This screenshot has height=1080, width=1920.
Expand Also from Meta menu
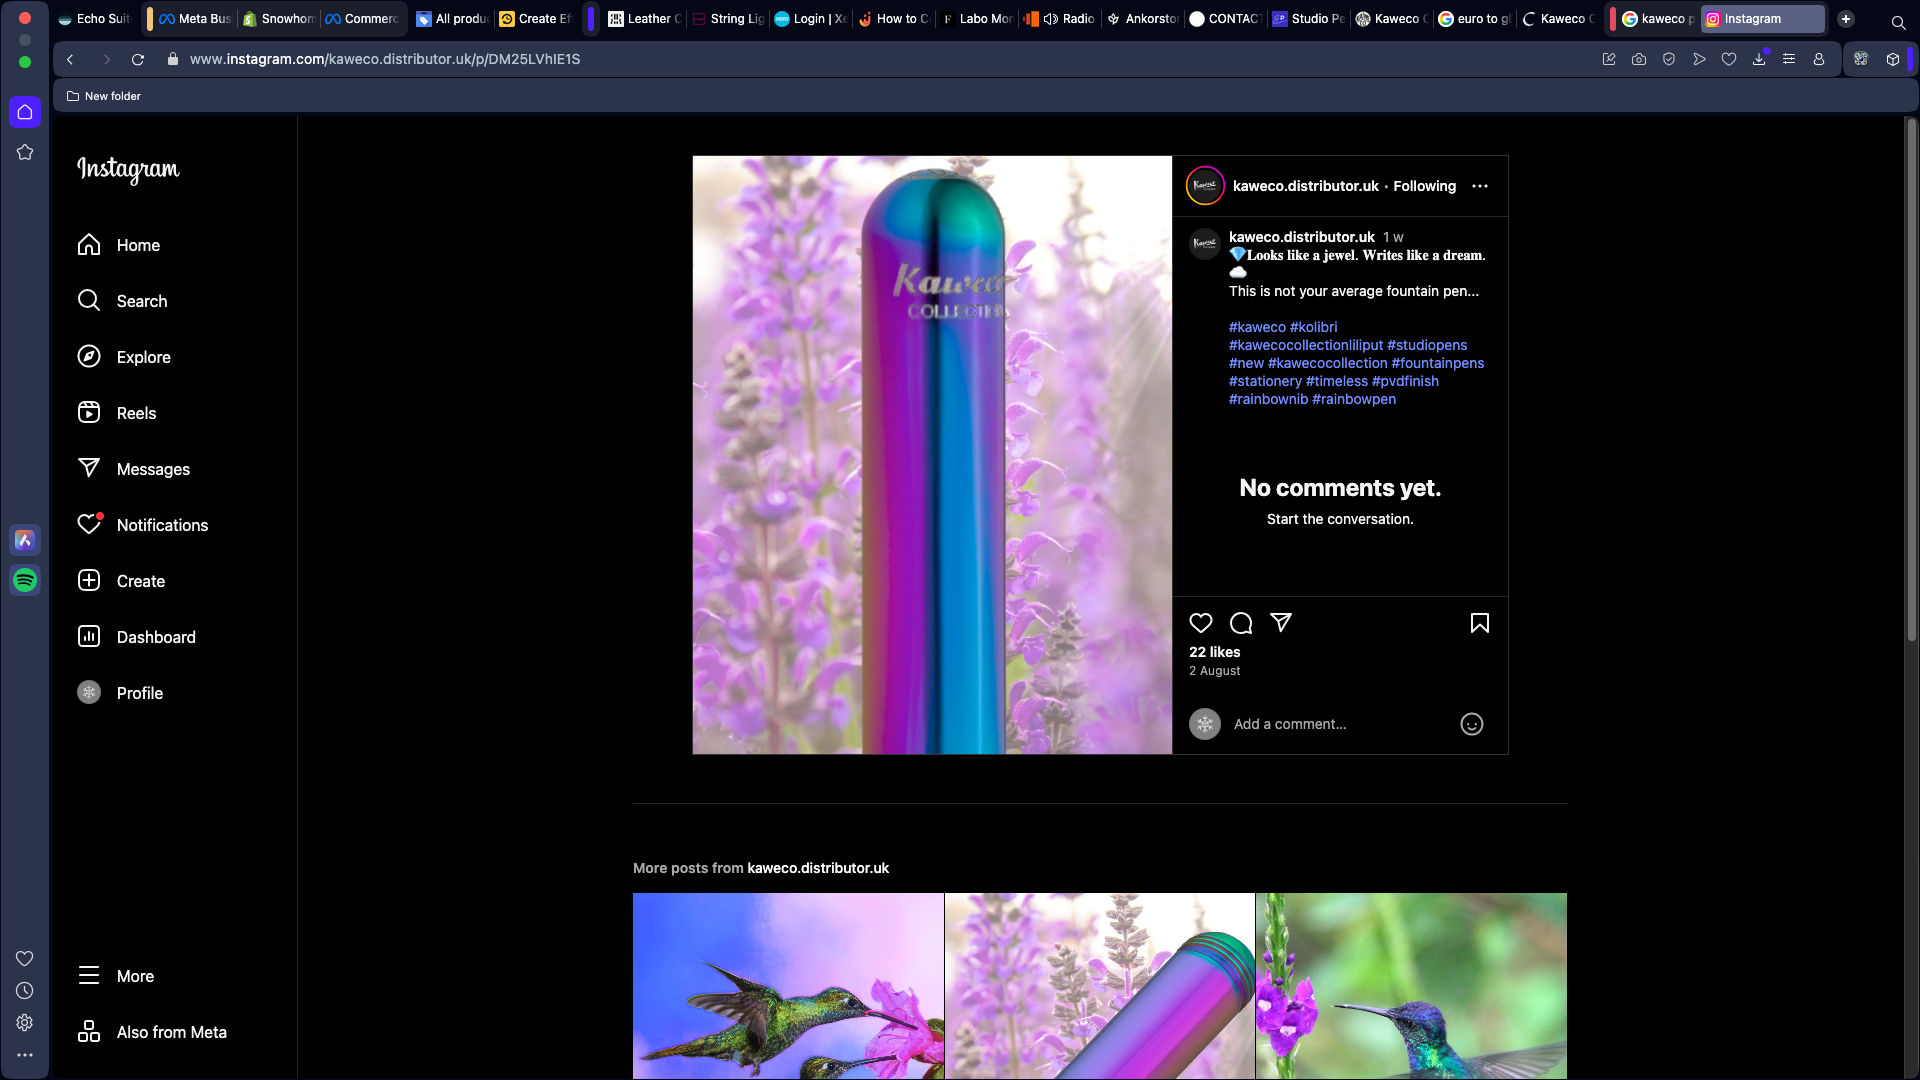pos(152,1032)
